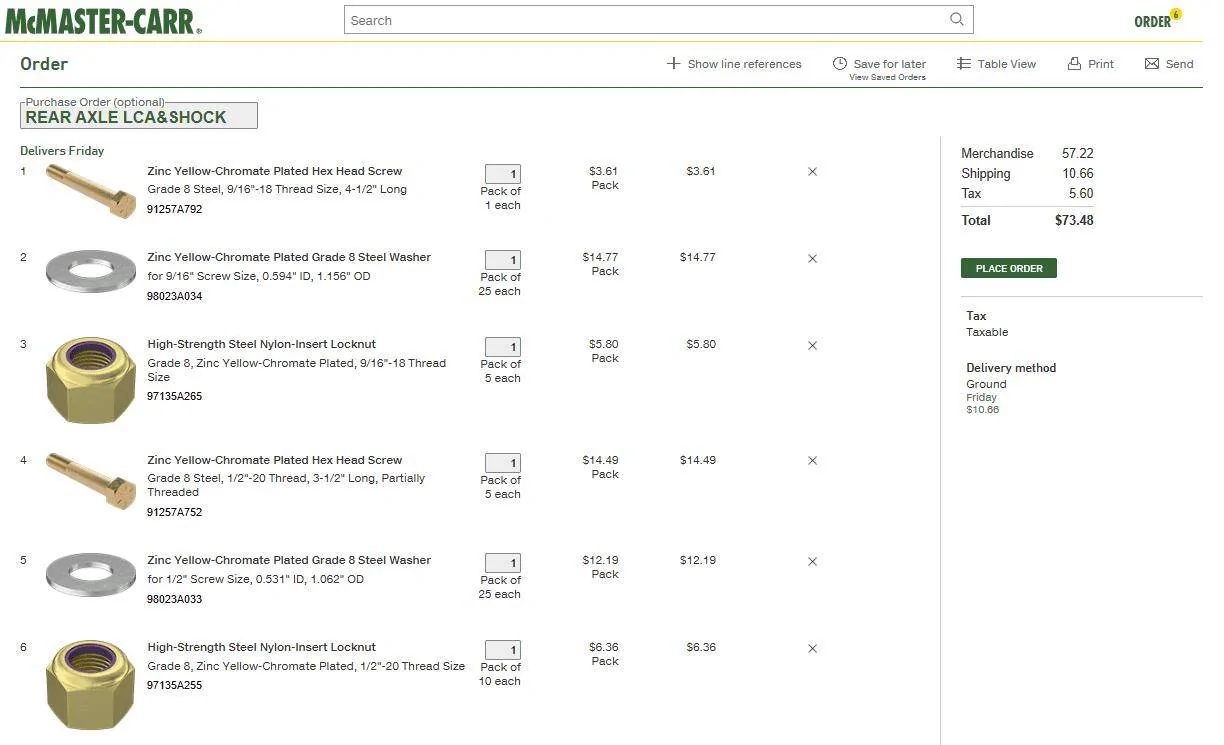Click the Total $73.48 amount
Screen dimensions: 1224x745
coord(1074,220)
